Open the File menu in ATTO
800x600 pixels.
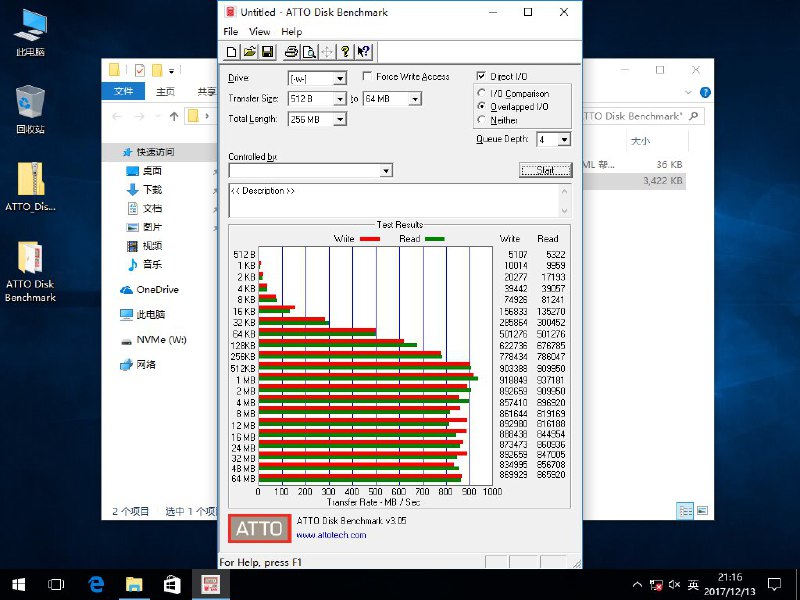tap(231, 32)
